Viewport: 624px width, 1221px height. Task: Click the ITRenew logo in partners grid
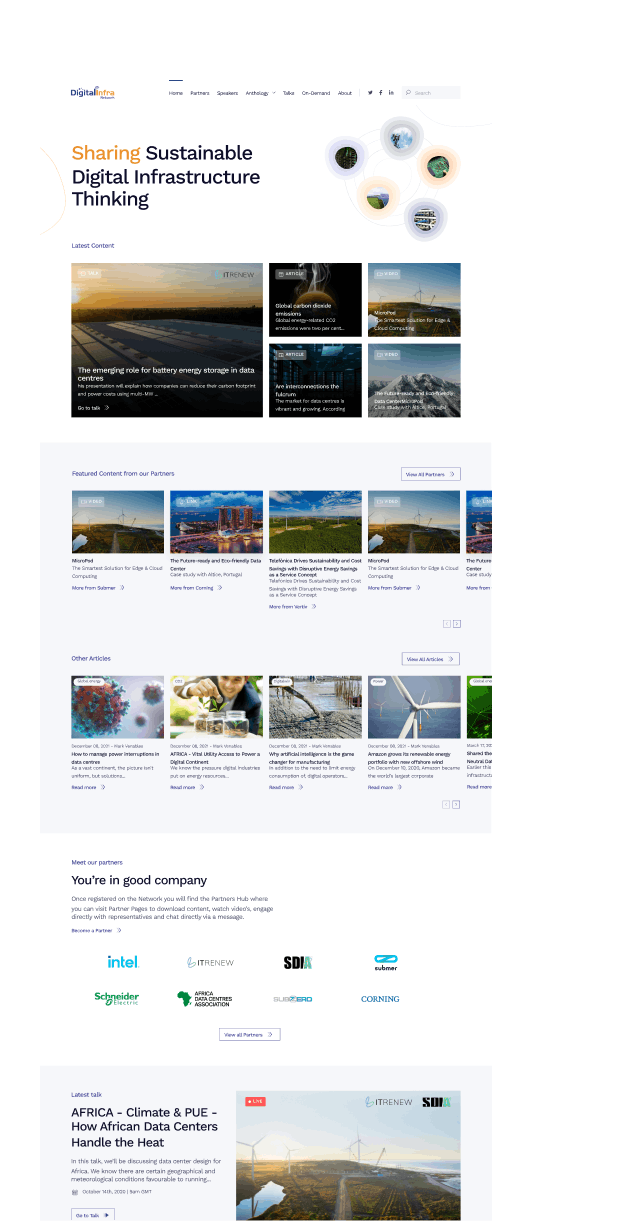(x=211, y=963)
